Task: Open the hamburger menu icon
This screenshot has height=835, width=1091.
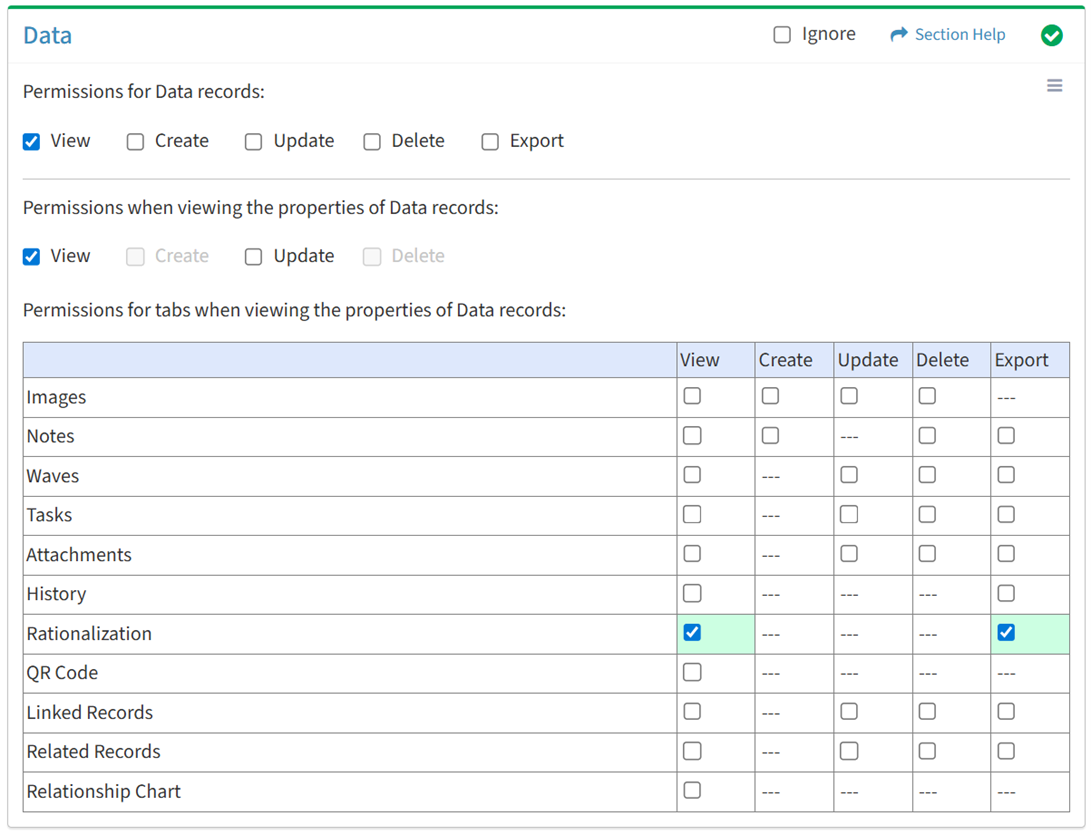Action: [x=1054, y=86]
